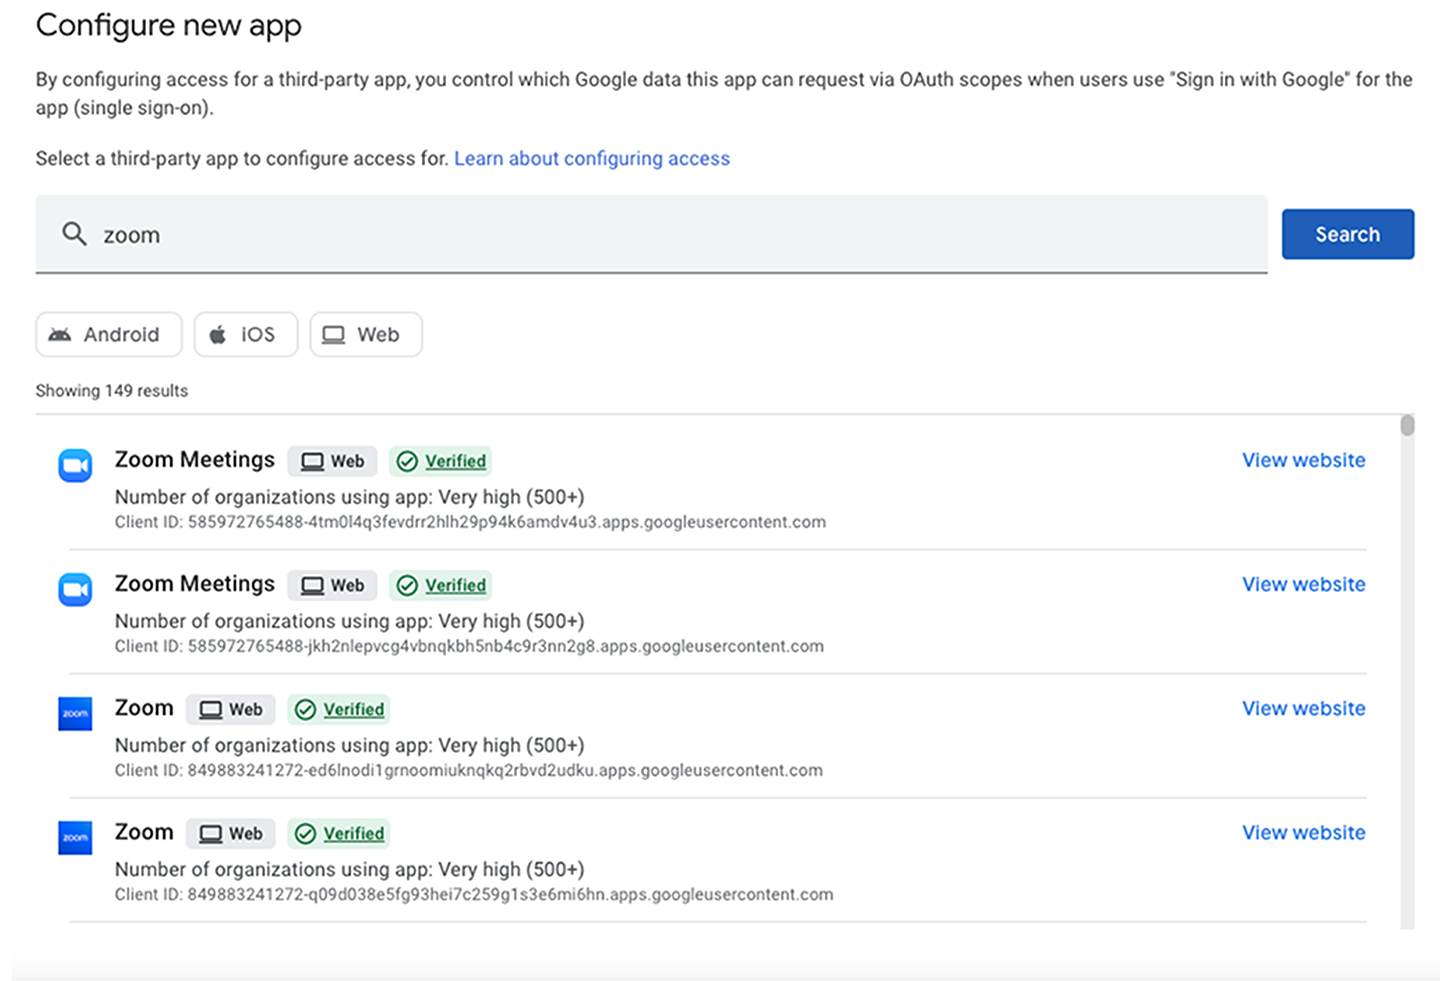Open Verified badge of Zoom Meetings ending 3nn2g8

pyautogui.click(x=440, y=585)
